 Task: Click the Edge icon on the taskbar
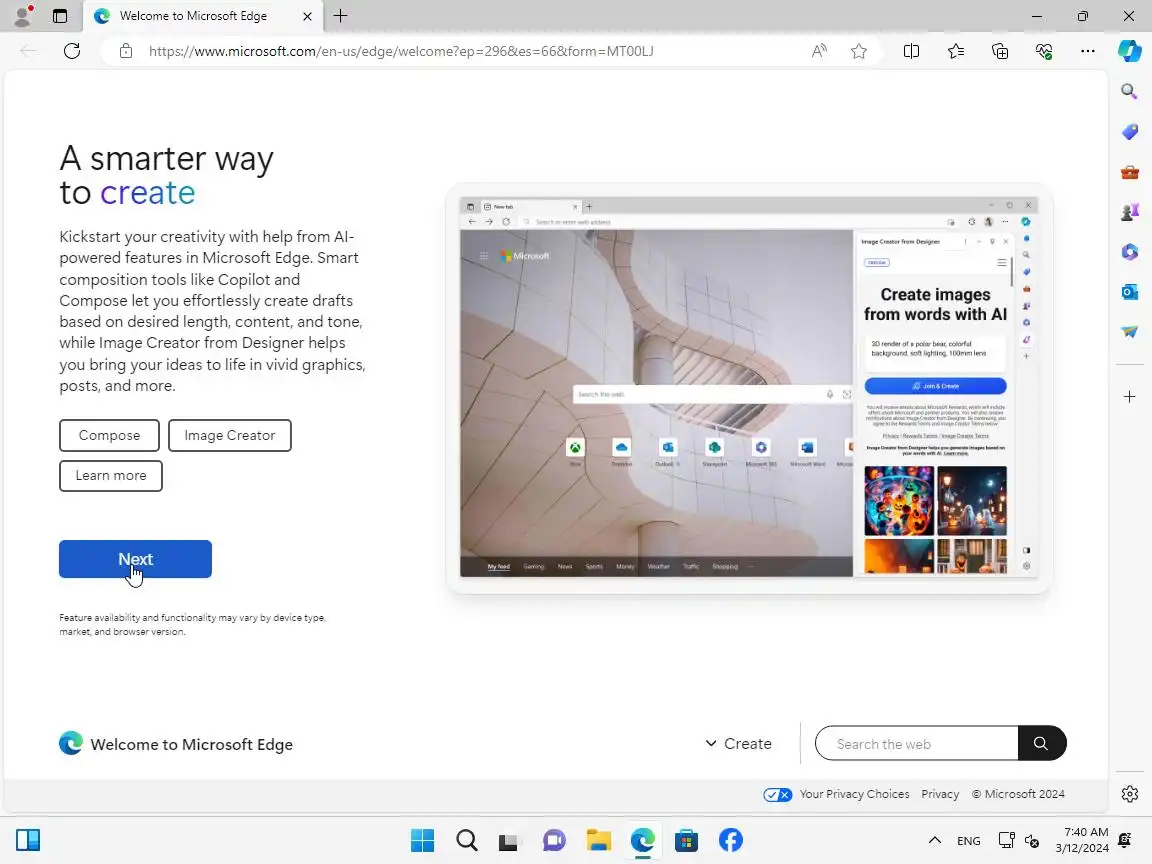tap(642, 840)
